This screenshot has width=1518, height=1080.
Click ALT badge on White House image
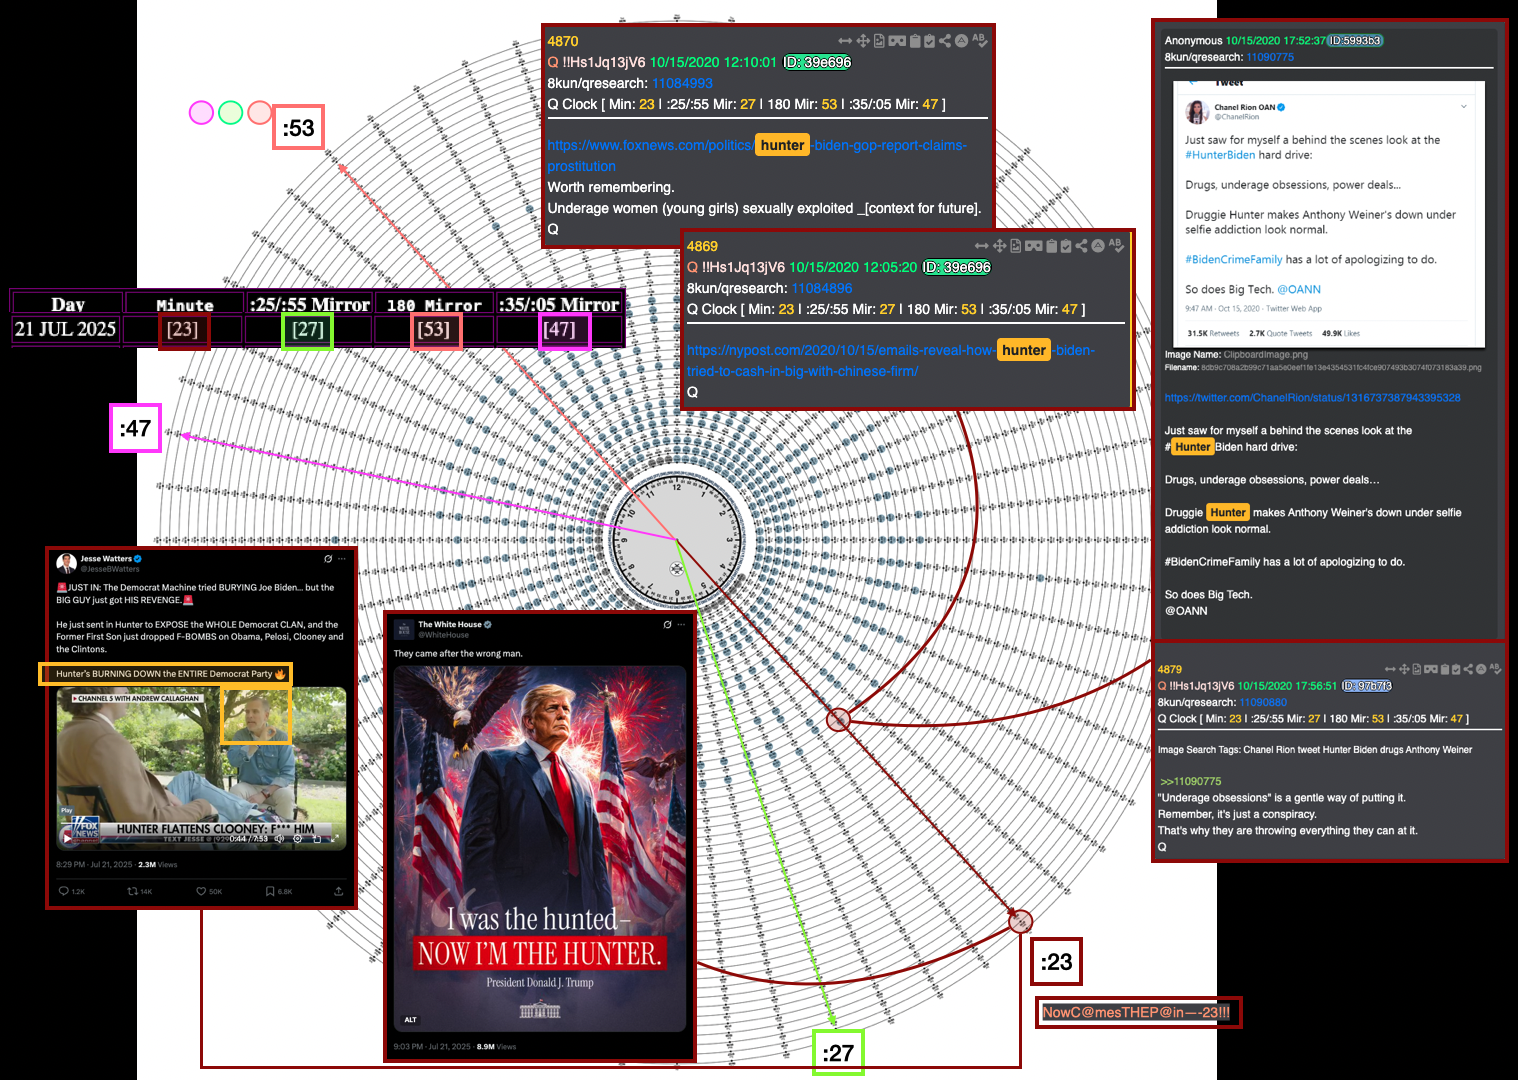(410, 1019)
